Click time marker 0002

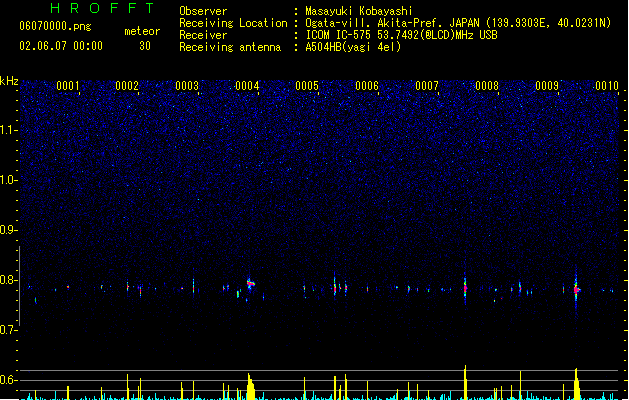[x=127, y=86]
